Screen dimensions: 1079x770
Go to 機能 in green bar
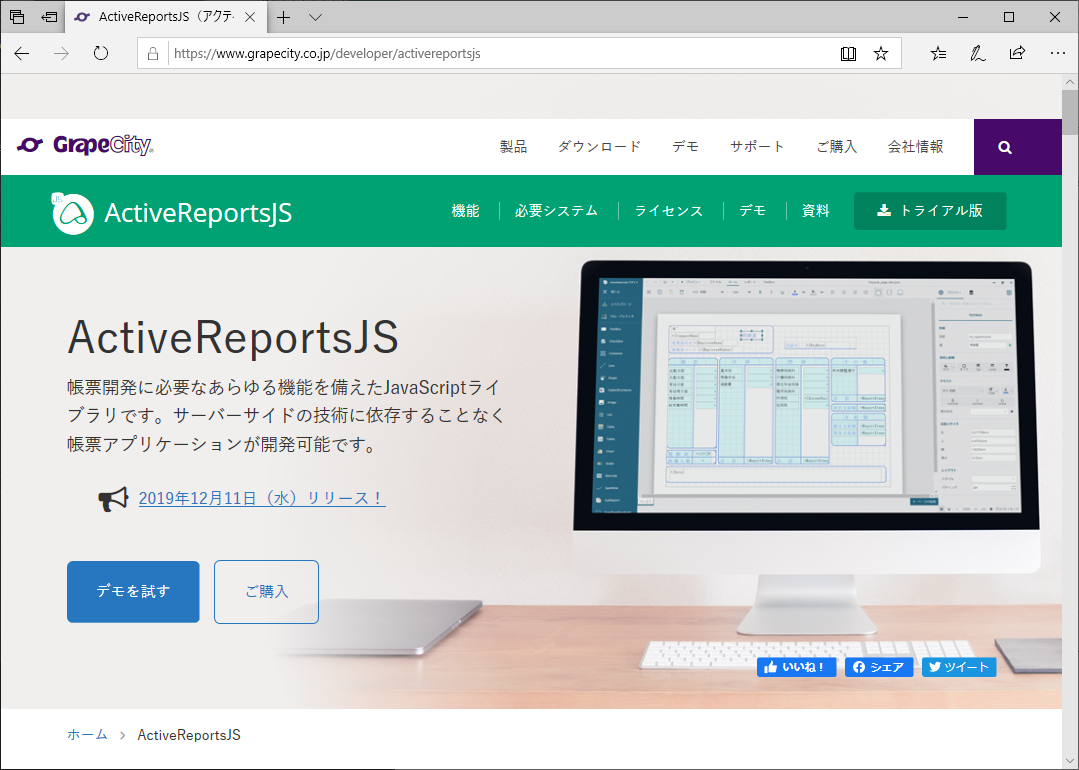click(465, 211)
